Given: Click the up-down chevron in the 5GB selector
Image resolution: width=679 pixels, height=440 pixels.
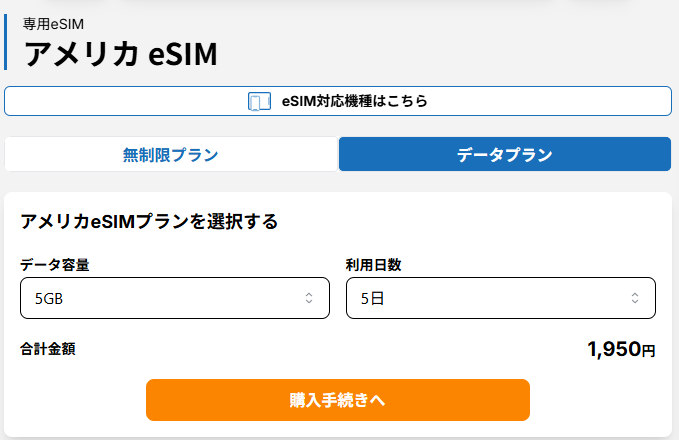Looking at the screenshot, I should click(309, 298).
